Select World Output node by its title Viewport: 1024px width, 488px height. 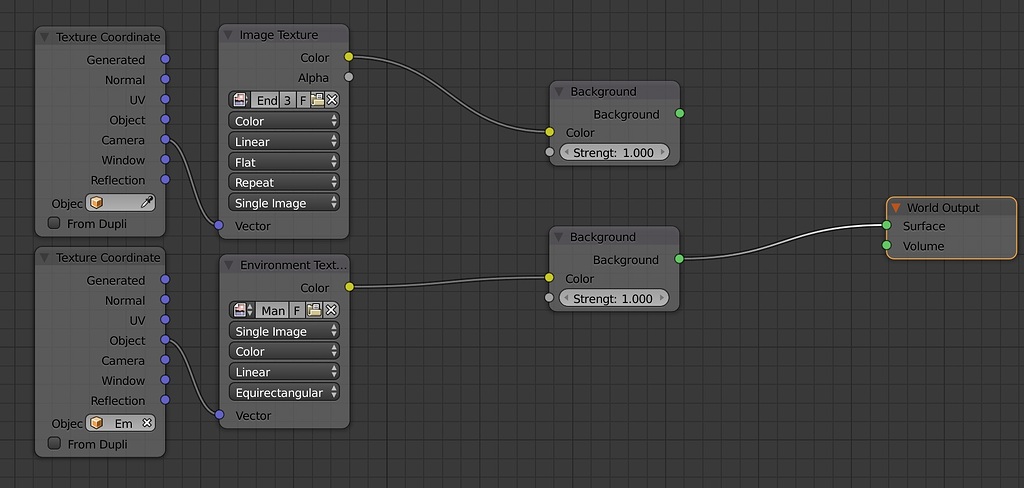pos(943,208)
